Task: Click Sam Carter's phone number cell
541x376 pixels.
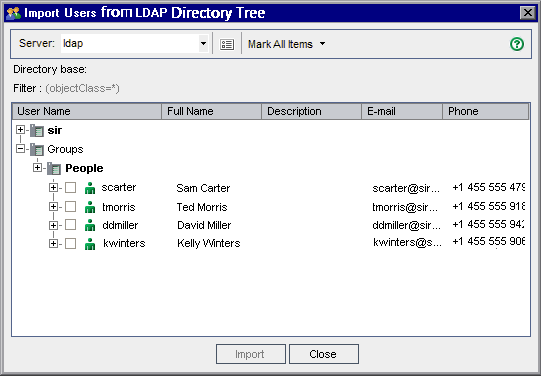Action: click(x=489, y=187)
